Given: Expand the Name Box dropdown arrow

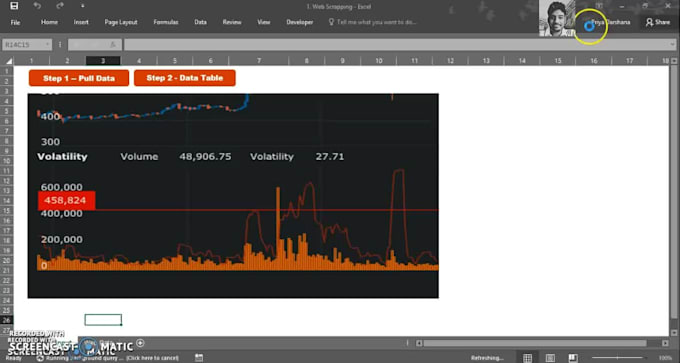Looking at the screenshot, I should point(47,44).
